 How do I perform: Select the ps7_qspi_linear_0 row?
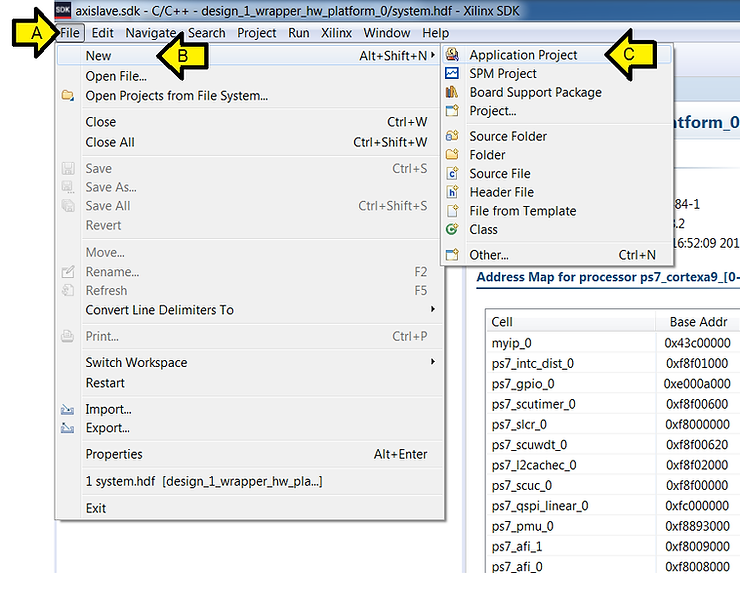click(613, 505)
